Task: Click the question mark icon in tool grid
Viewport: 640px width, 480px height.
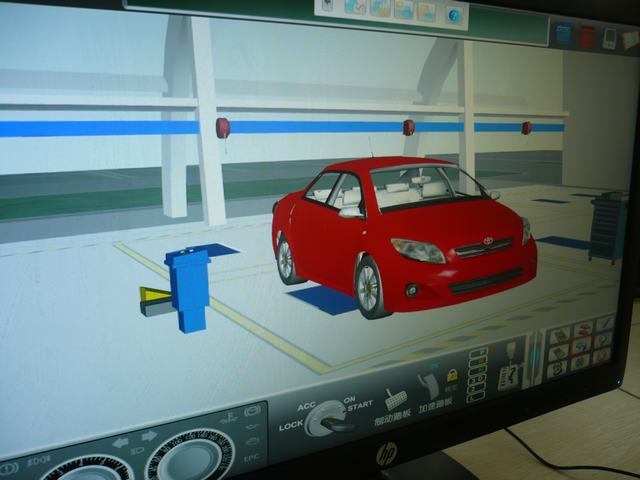Action: pos(603,340)
